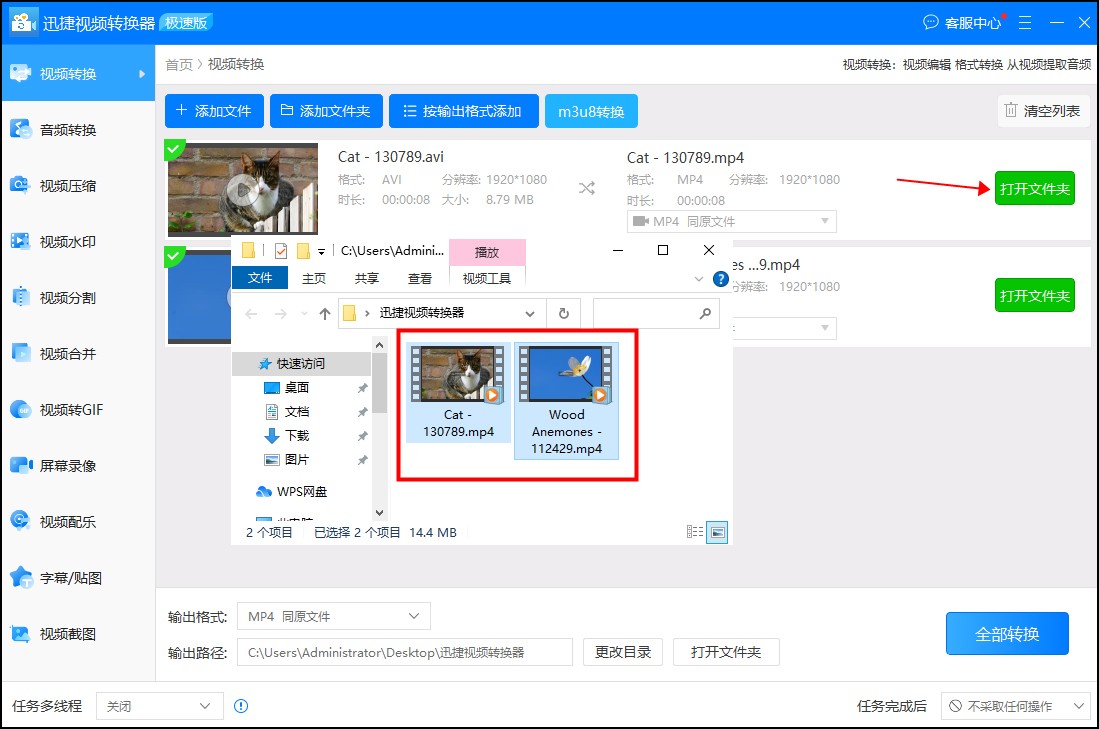1099x729 pixels.
Task: Open the 任务多线程 setting dropdown
Action: click(159, 706)
